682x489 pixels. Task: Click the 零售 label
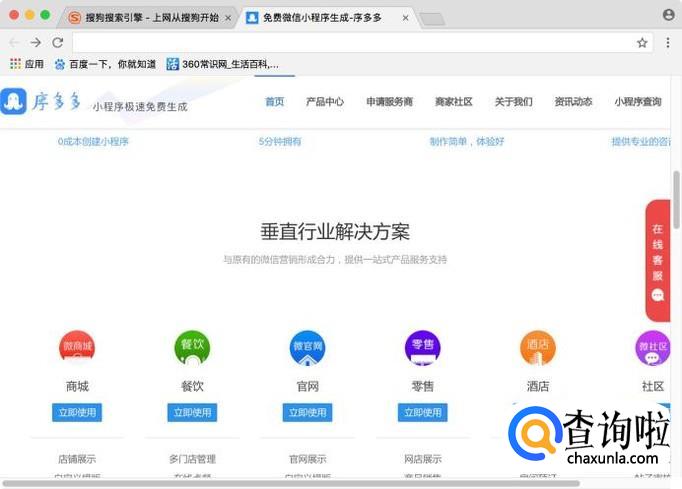pos(423,386)
